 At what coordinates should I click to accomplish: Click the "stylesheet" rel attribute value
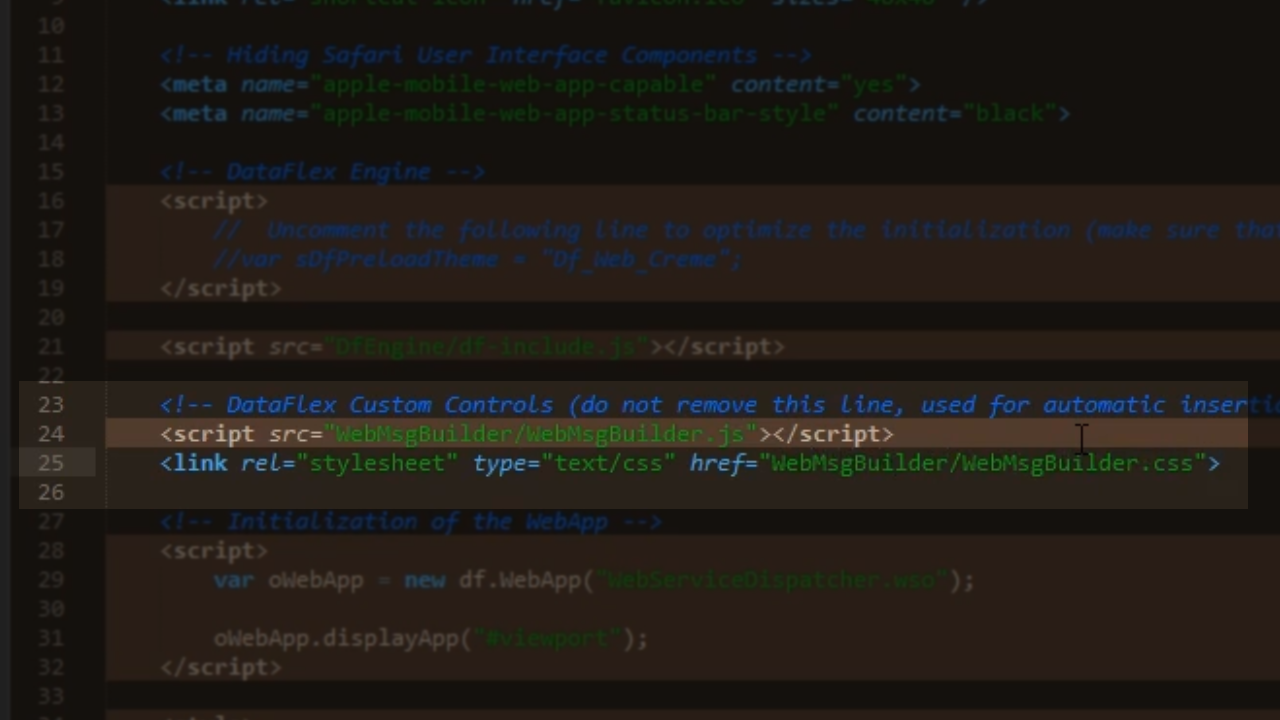click(377, 463)
